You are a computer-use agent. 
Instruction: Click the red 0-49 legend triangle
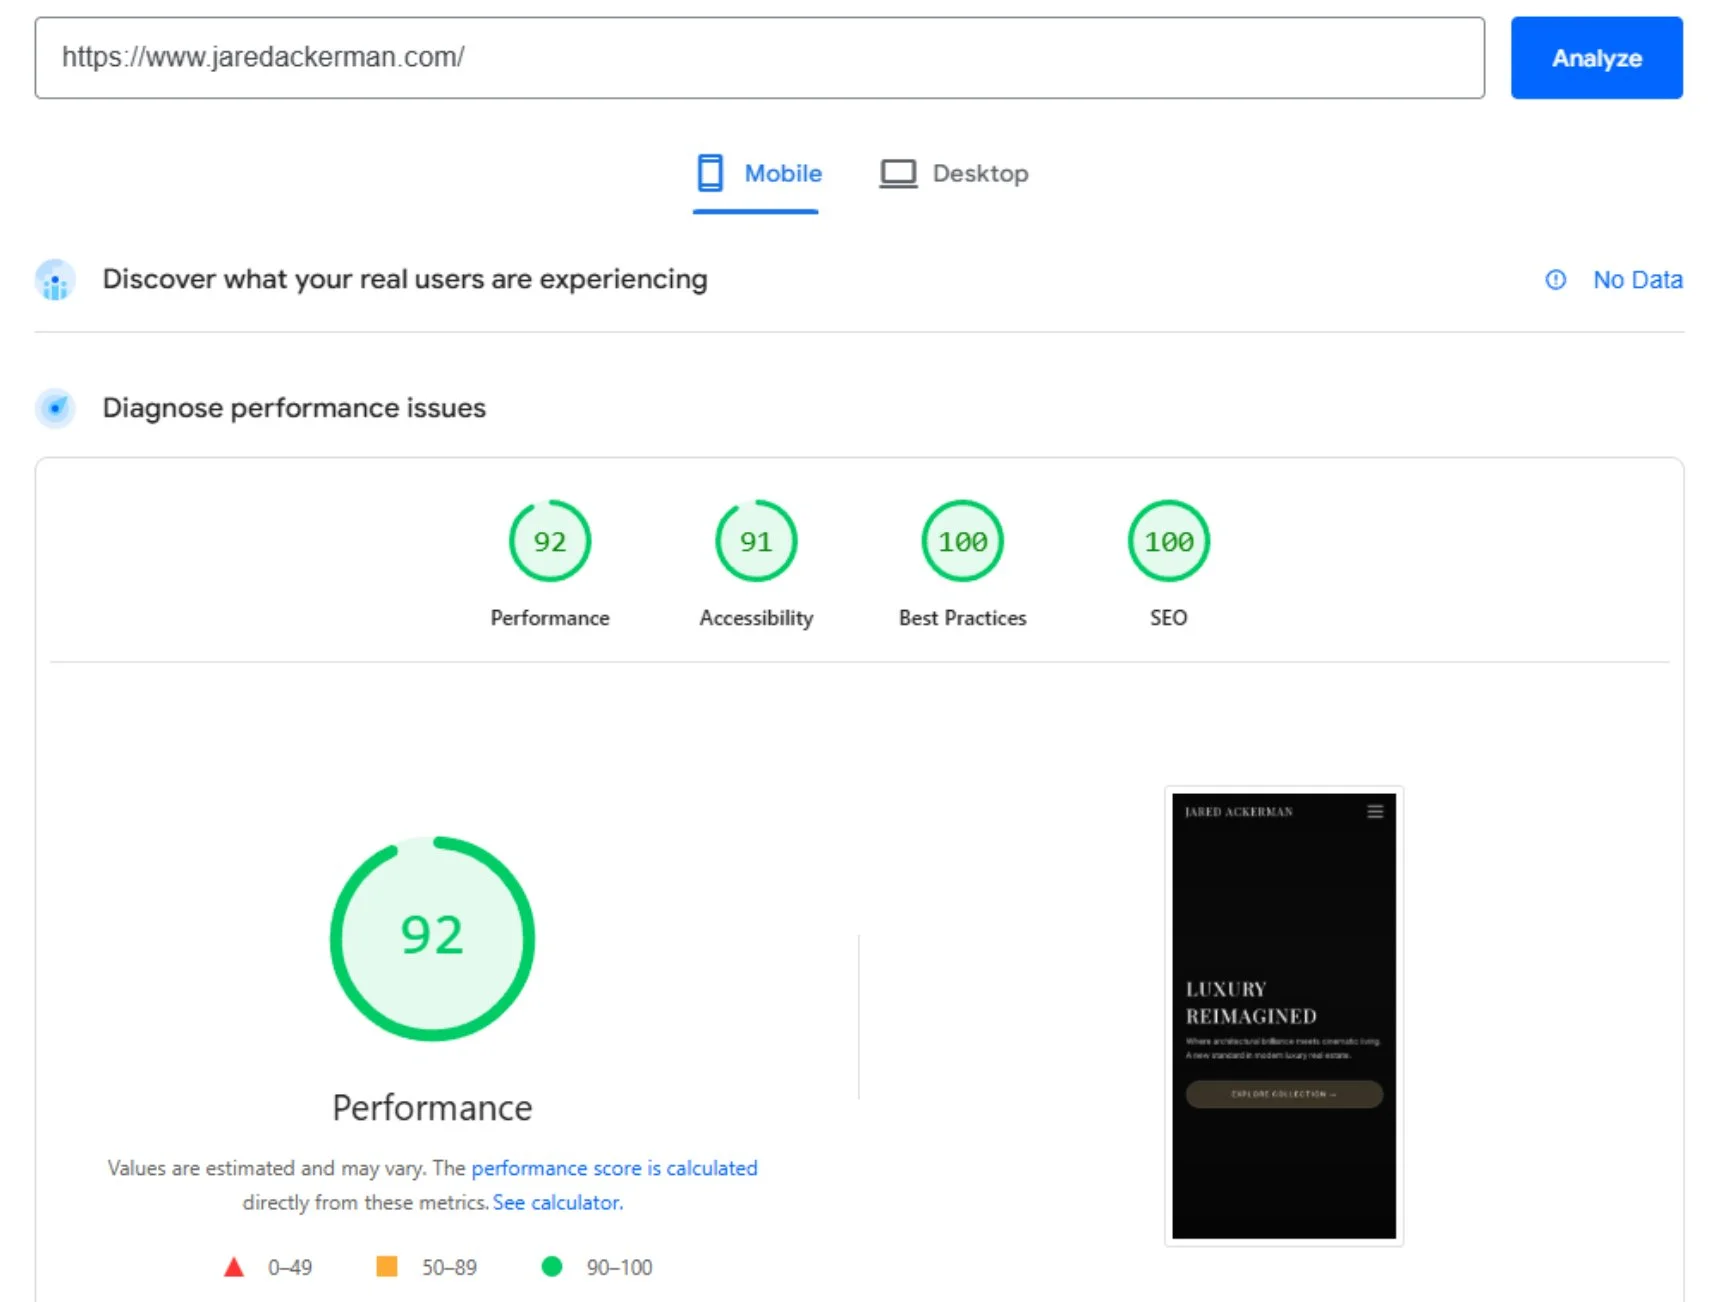pos(236,1267)
